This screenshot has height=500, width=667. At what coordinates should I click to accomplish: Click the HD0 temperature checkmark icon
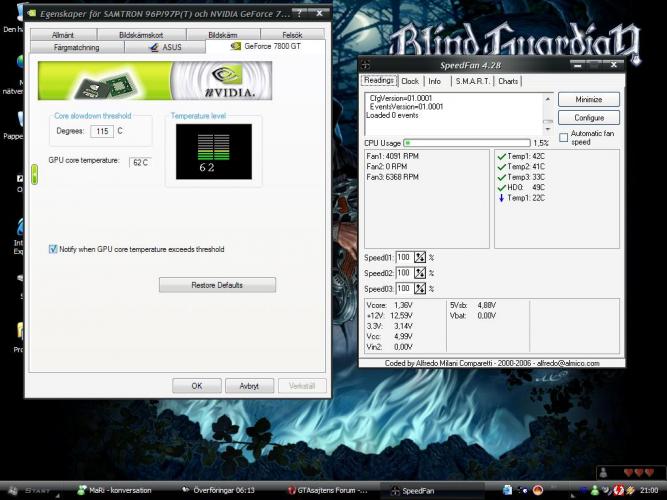point(501,187)
